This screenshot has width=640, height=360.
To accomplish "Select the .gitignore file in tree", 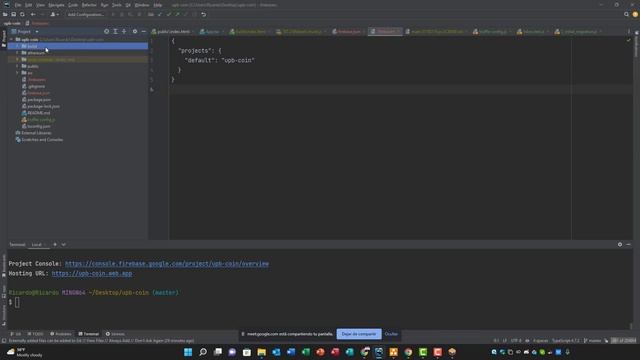I will point(36,86).
